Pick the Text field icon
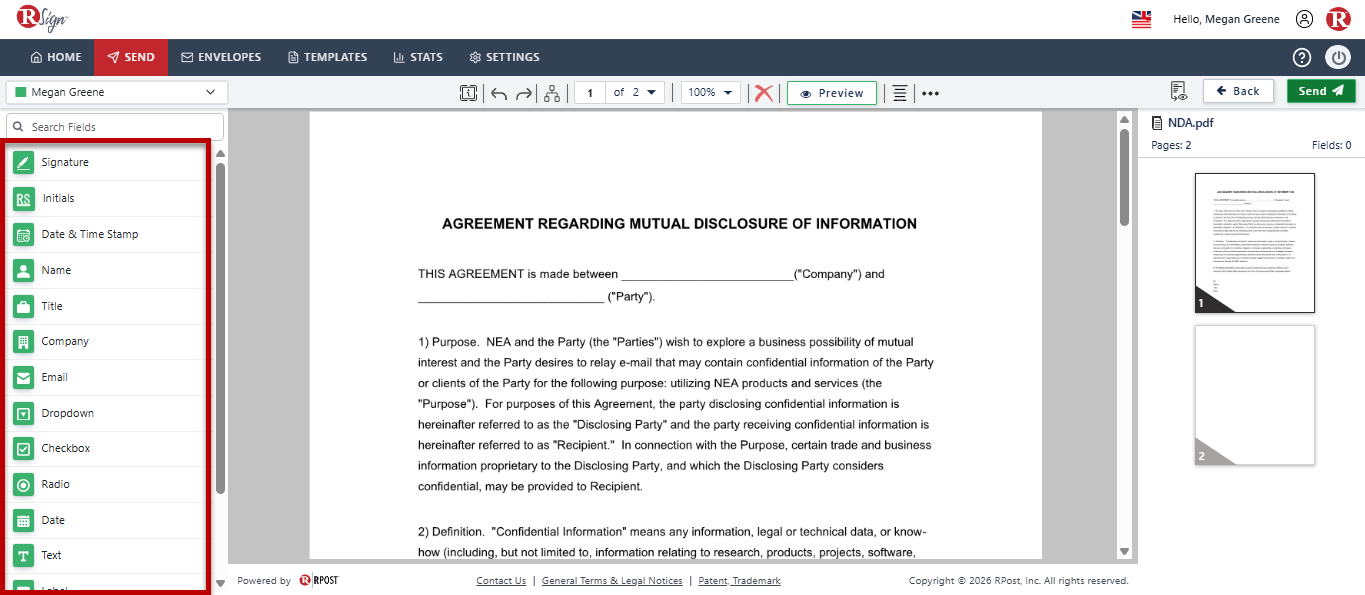 click(x=24, y=555)
